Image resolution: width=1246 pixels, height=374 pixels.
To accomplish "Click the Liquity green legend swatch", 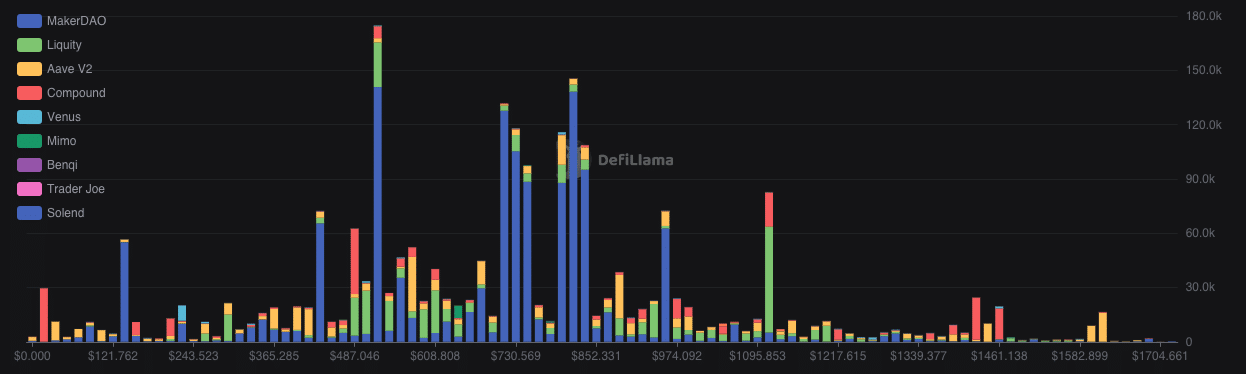I will [x=30, y=45].
